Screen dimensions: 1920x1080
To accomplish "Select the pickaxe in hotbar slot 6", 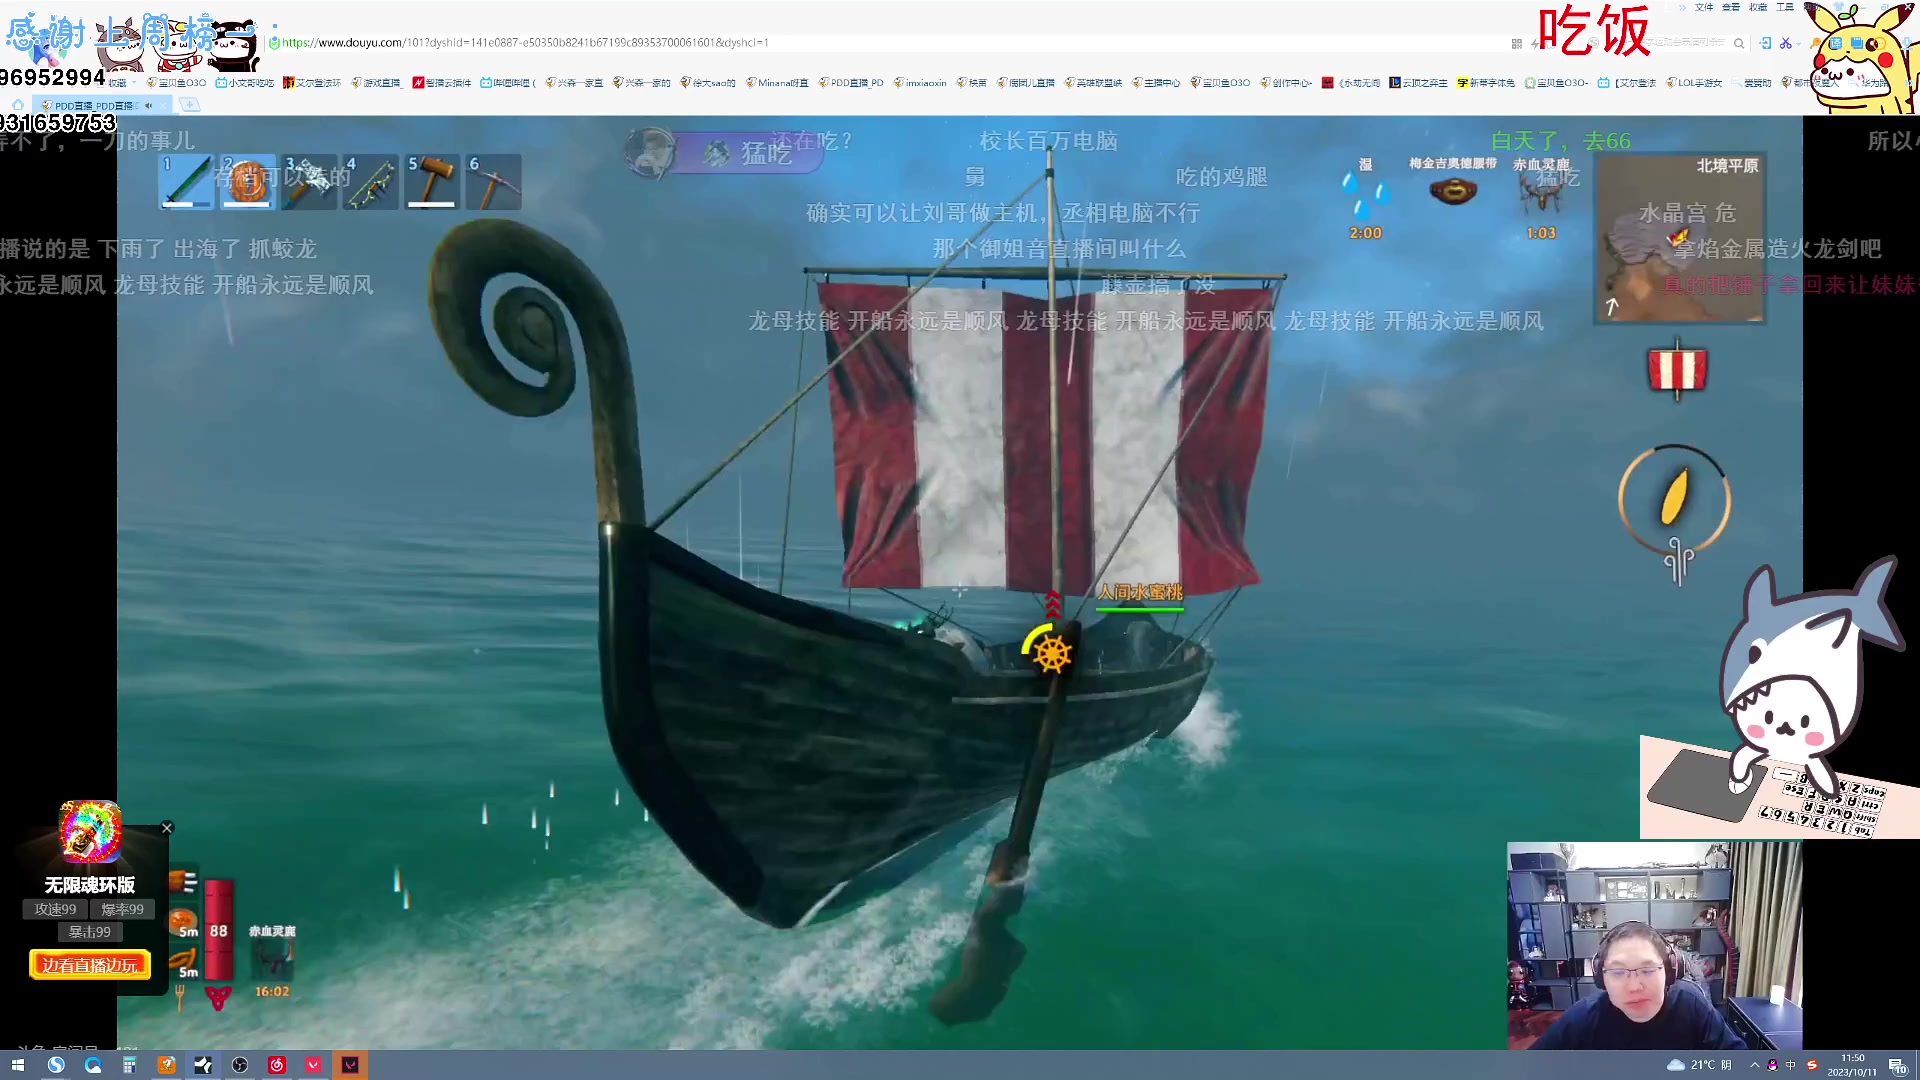I will 493,182.
